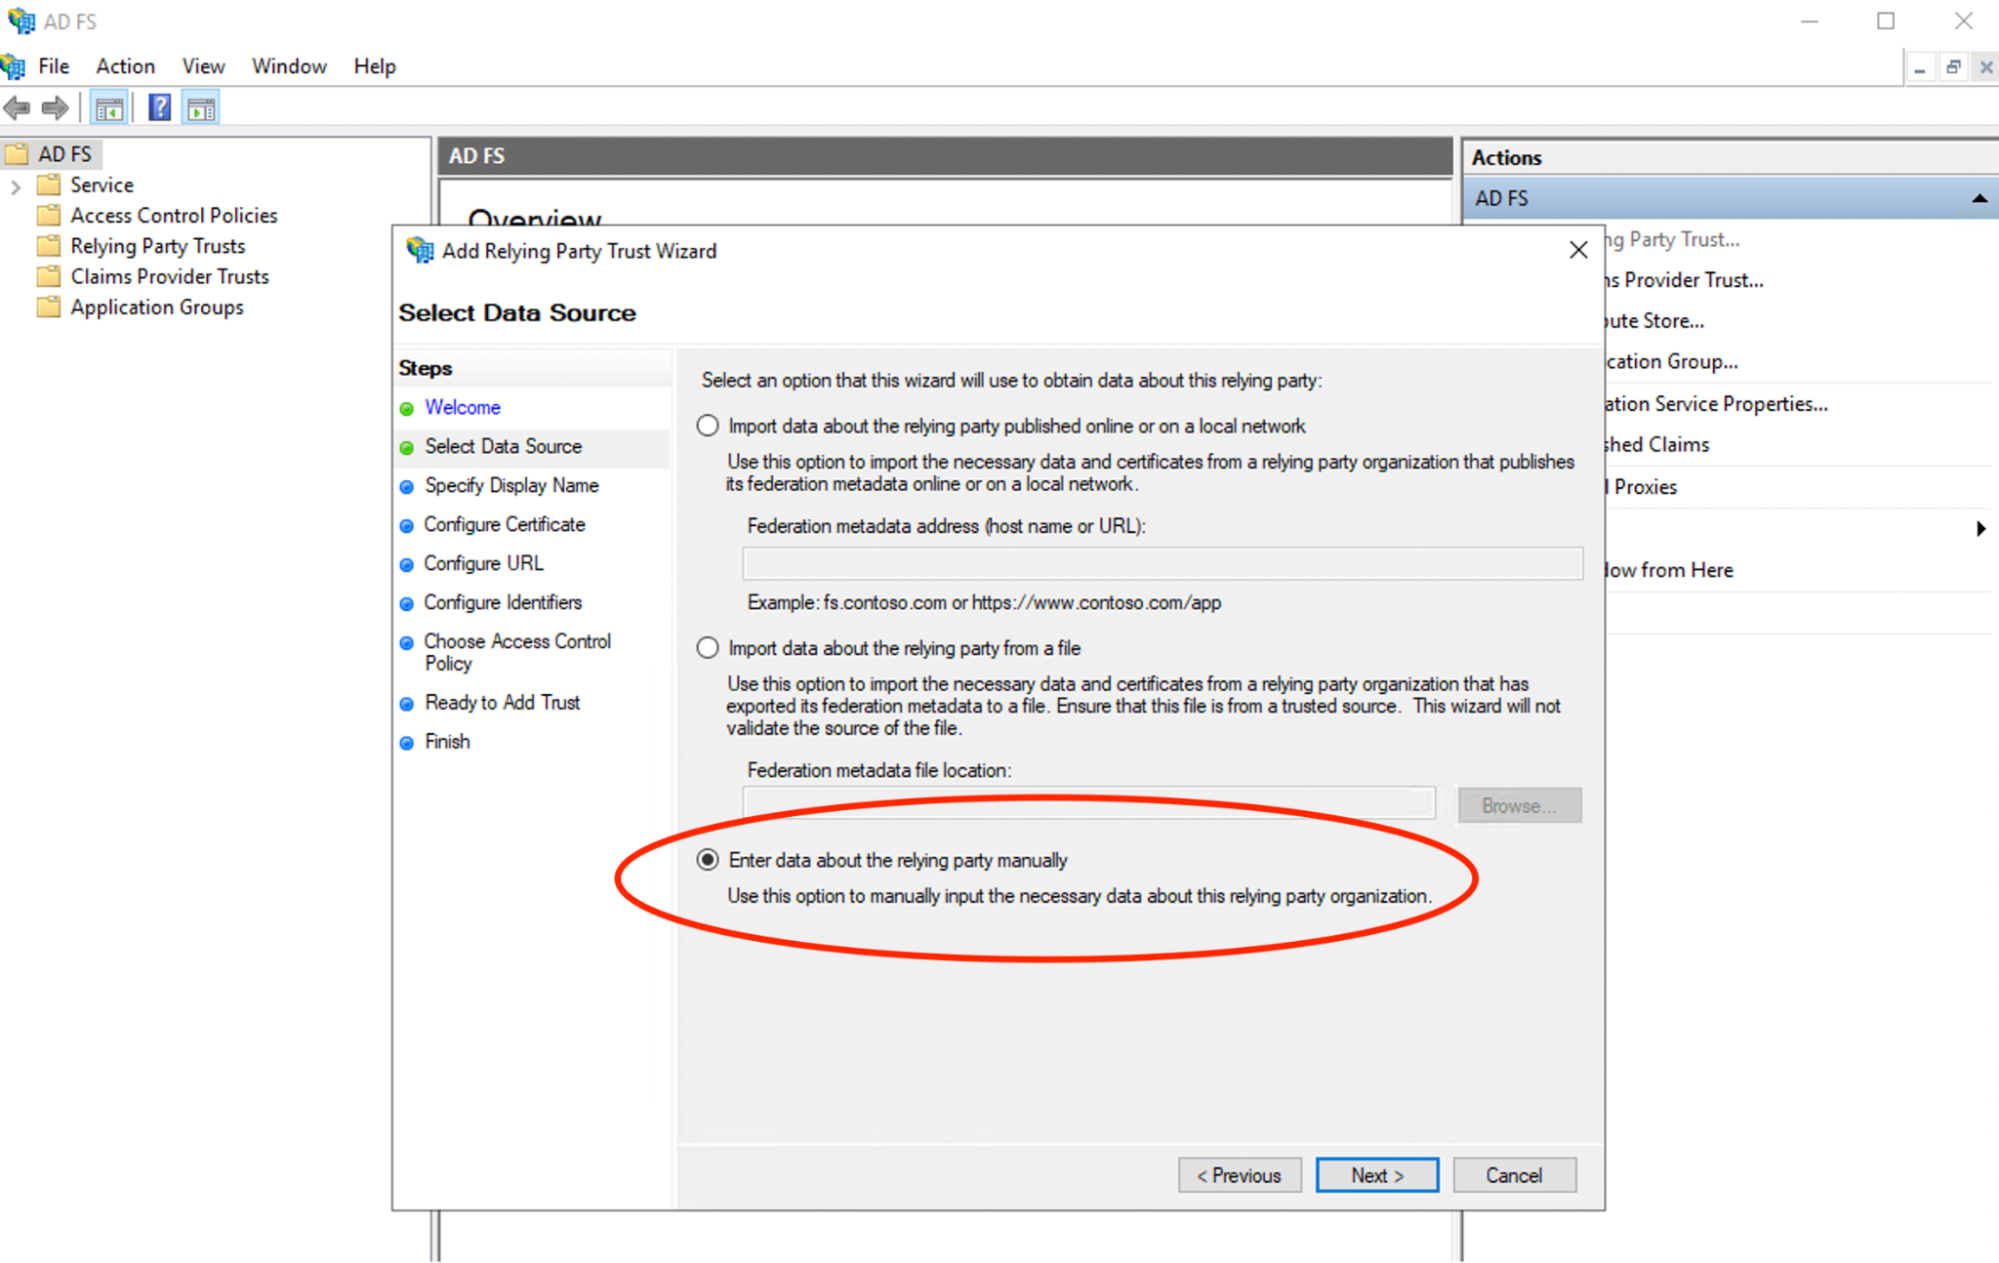This screenshot has width=1999, height=1263.
Task: Expand the View submenu arrow in Actions pane
Action: point(1983,529)
